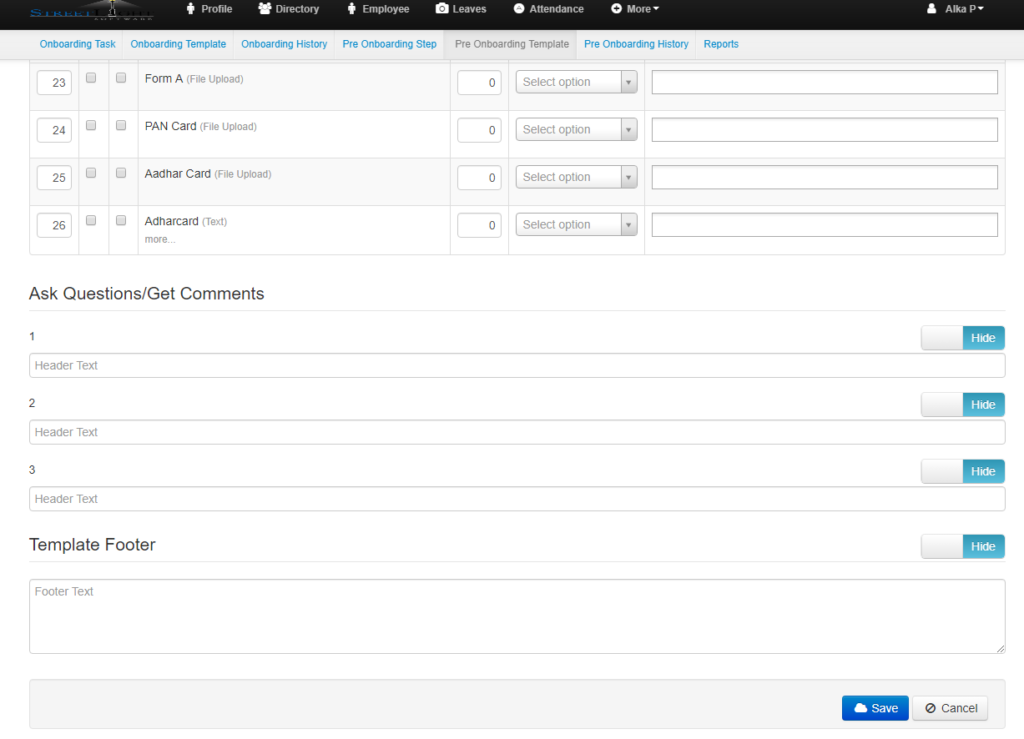Switch to the Reports tab
The image size is (1024, 739).
[x=720, y=44]
